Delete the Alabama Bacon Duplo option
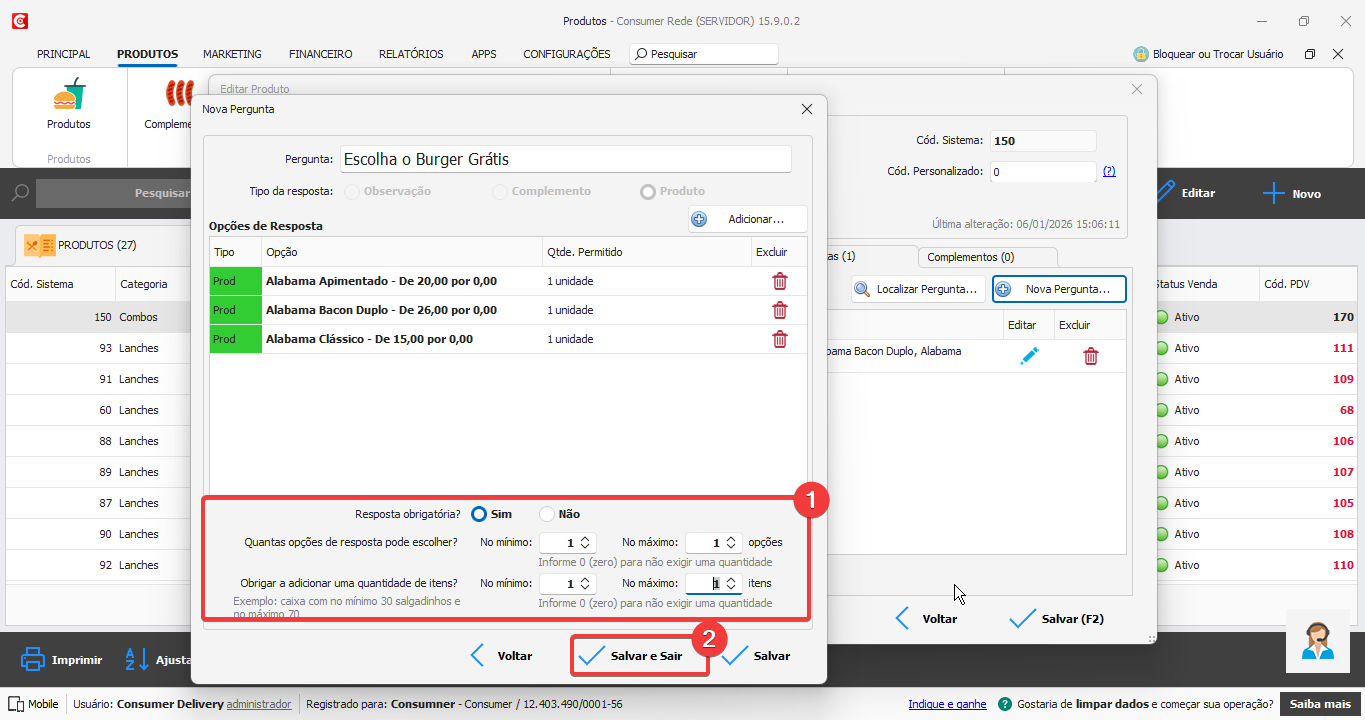The height and width of the screenshot is (720, 1365). (x=780, y=310)
